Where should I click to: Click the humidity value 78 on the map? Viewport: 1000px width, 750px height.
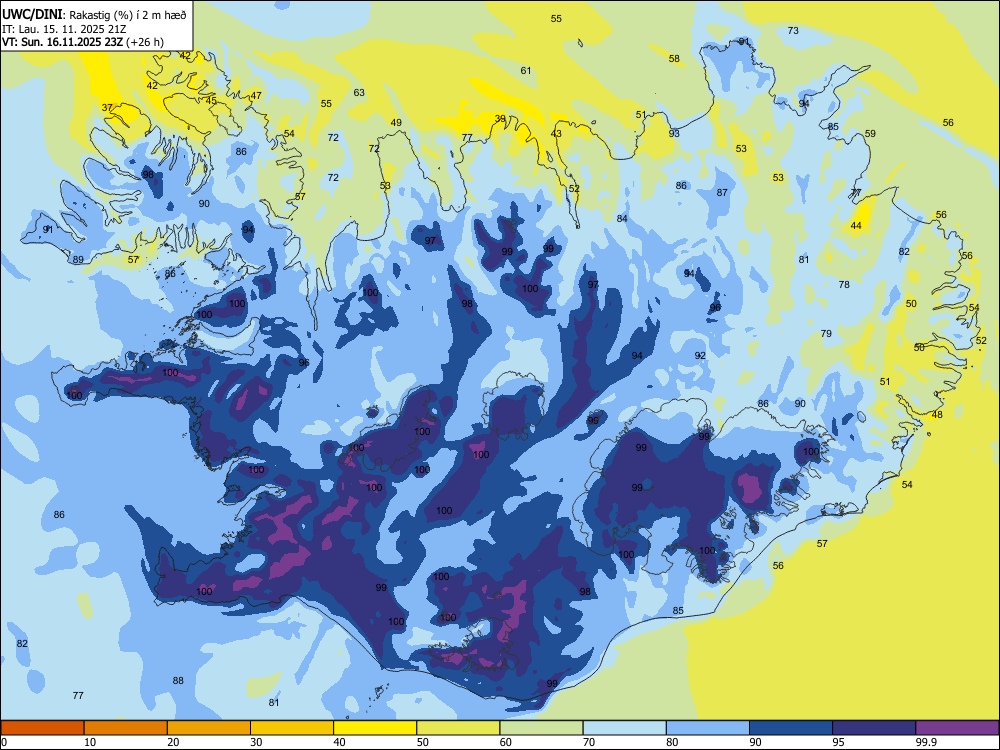coord(844,284)
